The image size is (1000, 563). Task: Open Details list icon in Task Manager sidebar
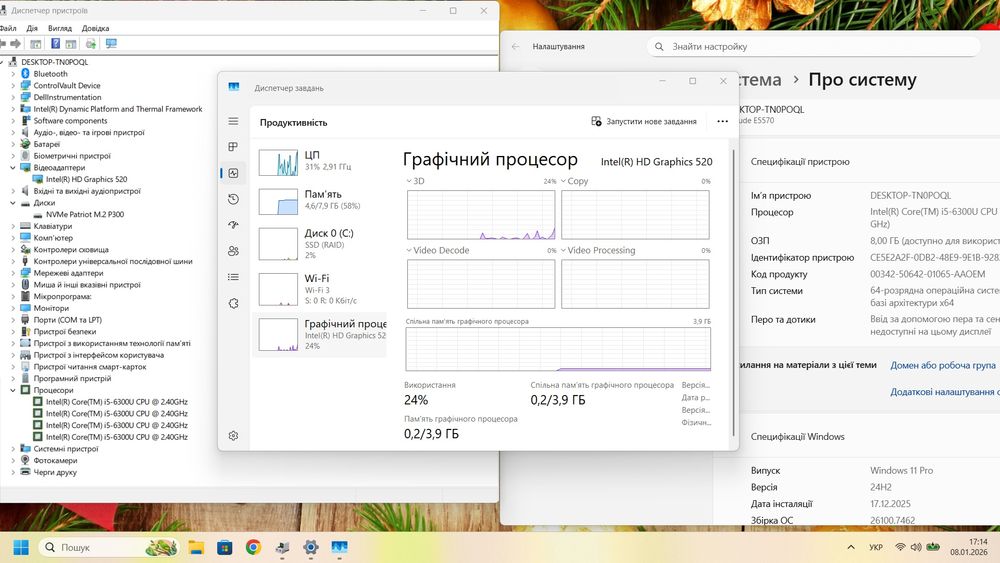233,277
